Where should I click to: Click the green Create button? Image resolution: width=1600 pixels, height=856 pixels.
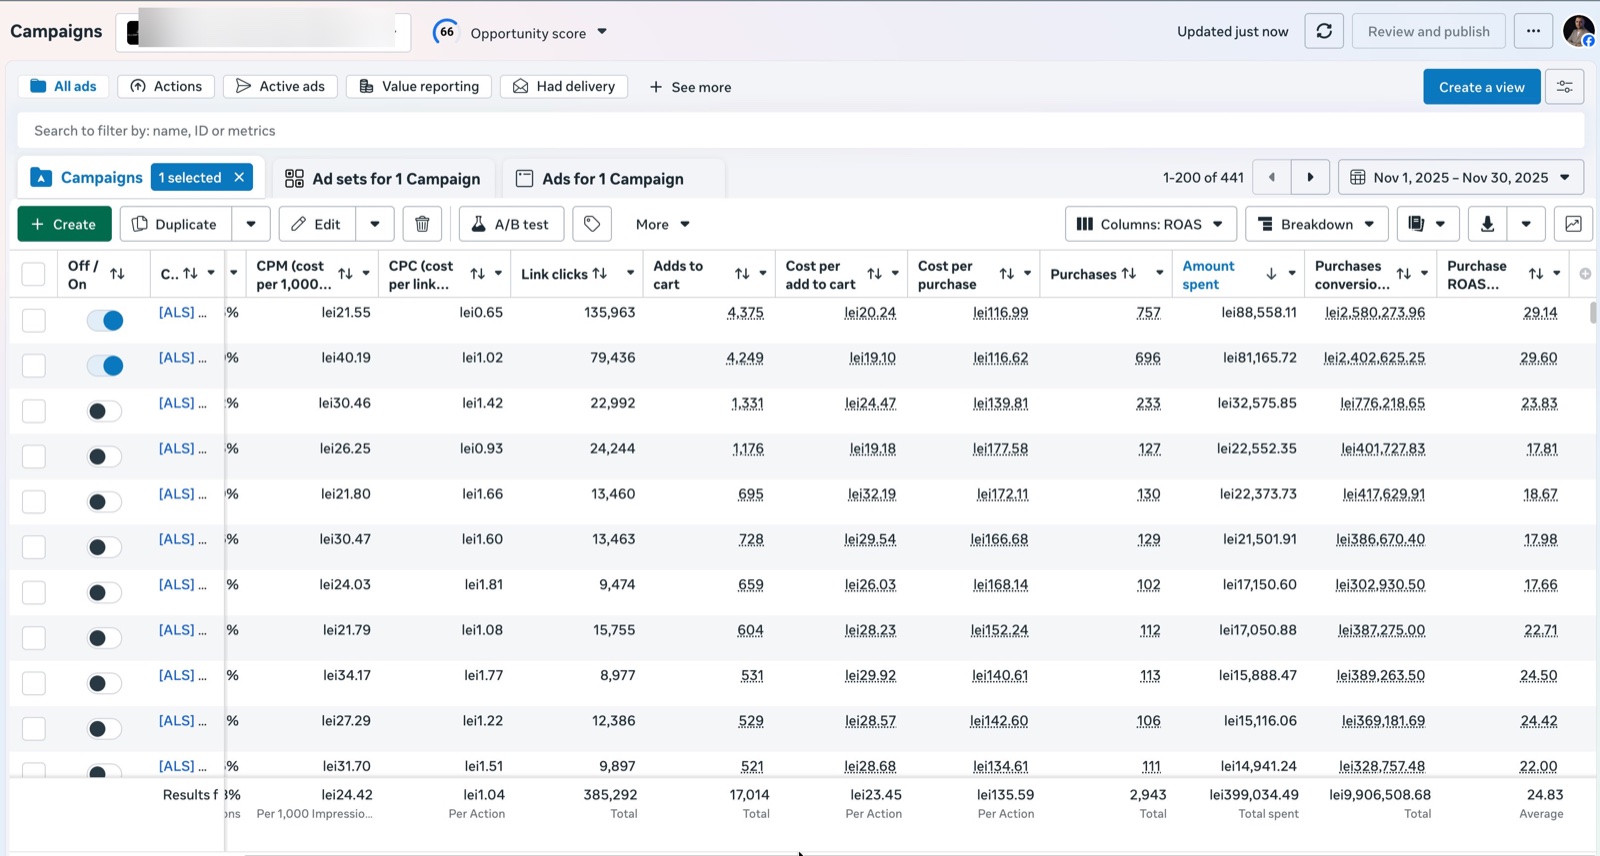point(64,224)
